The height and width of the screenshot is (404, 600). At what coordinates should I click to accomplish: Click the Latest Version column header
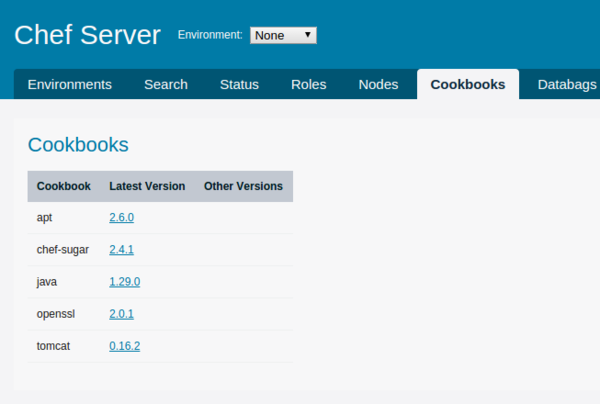147,186
